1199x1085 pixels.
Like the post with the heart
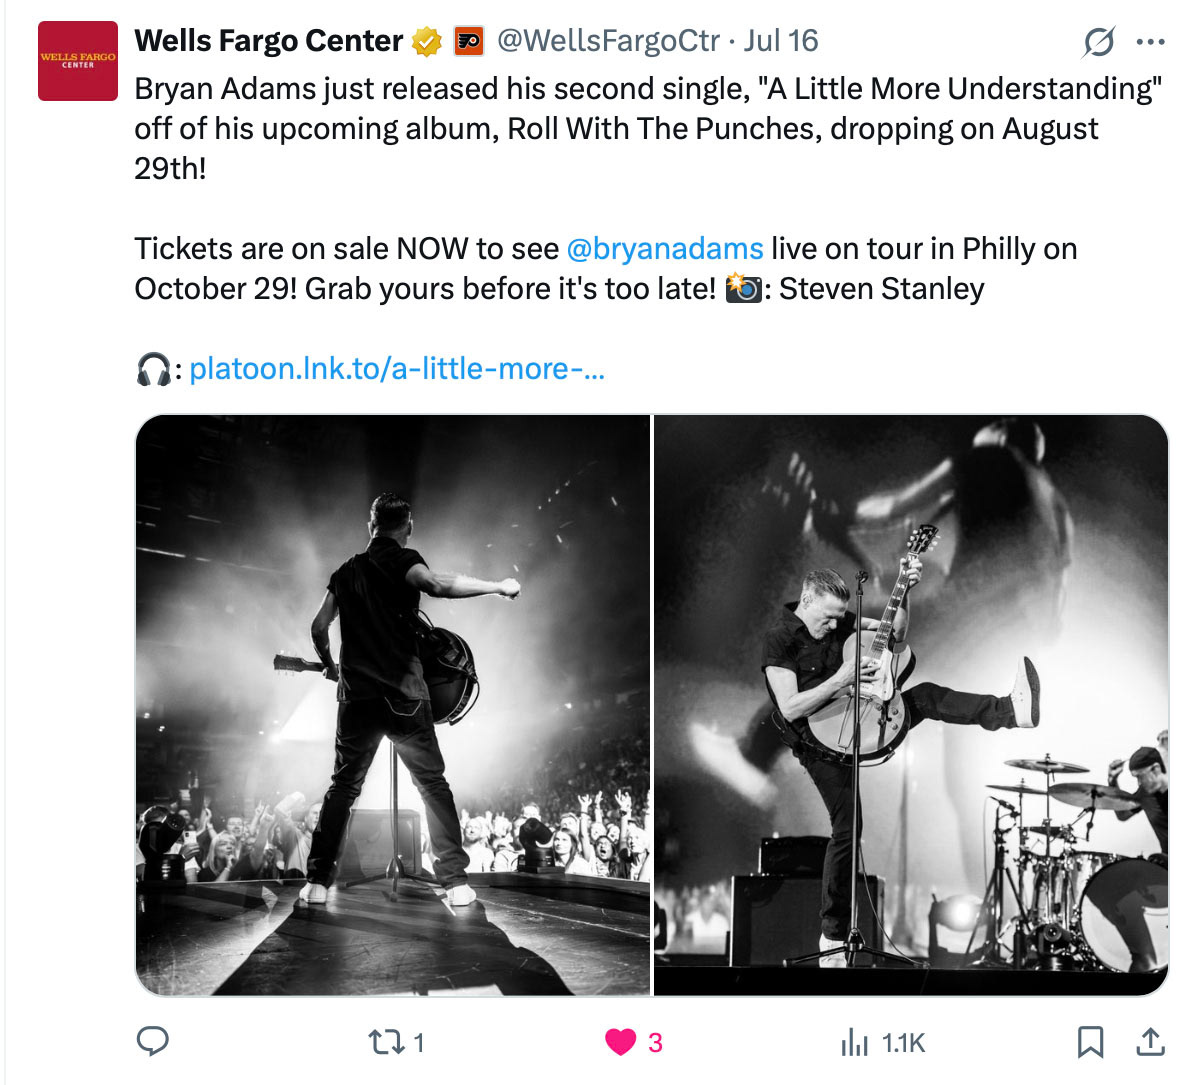pos(621,1043)
